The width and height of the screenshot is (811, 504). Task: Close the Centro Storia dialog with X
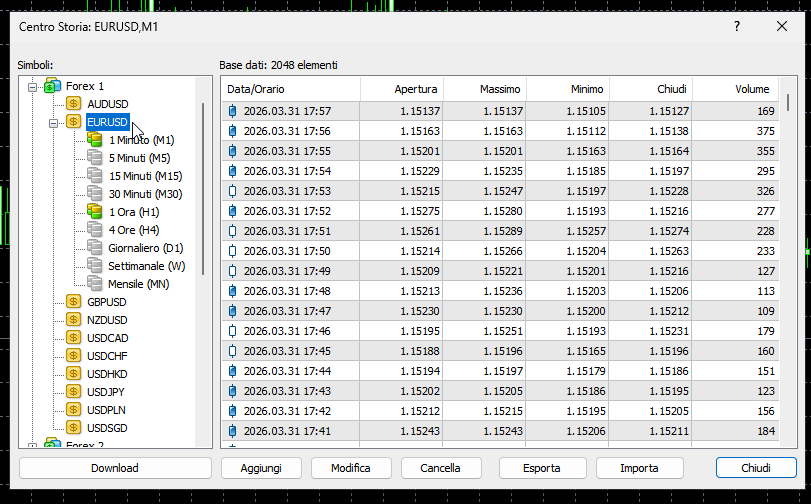click(782, 26)
